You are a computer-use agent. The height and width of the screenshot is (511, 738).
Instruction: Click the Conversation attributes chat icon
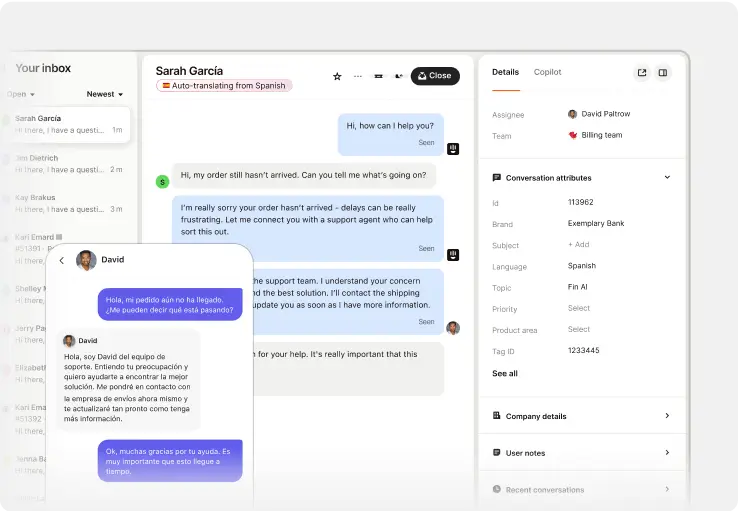click(x=497, y=178)
